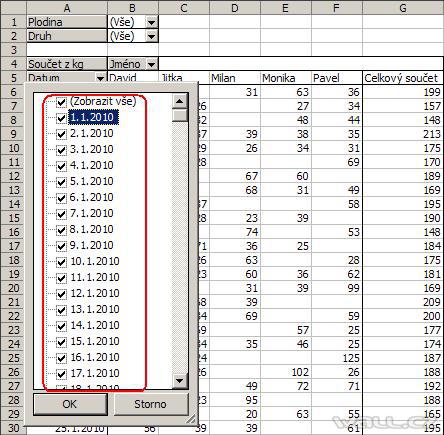Image resolution: width=444 pixels, height=435 pixels.
Task: Toggle the 3.1.2010 checkbox
Action: [61, 150]
